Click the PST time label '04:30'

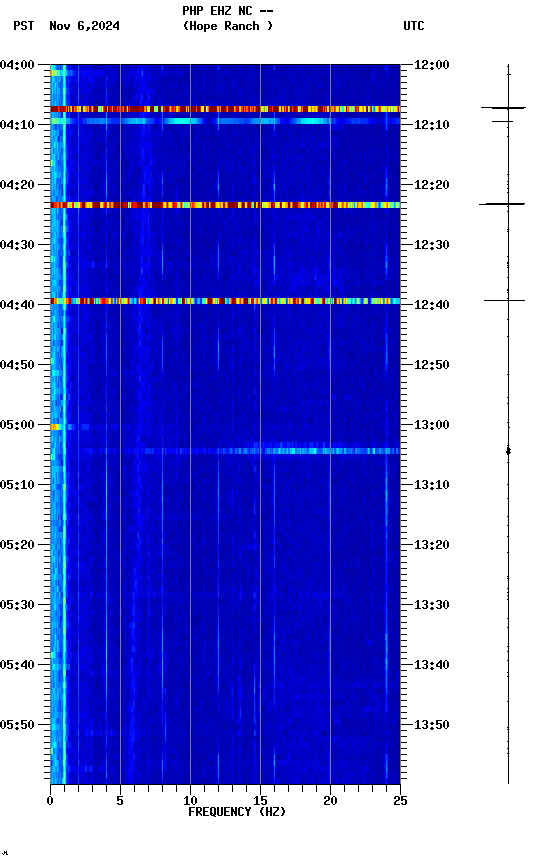(17, 245)
